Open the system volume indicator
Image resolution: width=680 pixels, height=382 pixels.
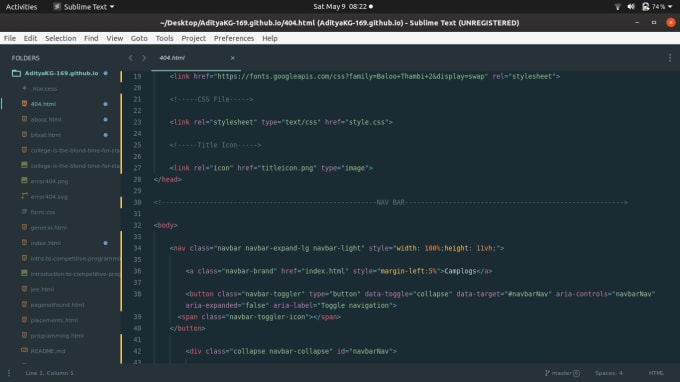631,7
